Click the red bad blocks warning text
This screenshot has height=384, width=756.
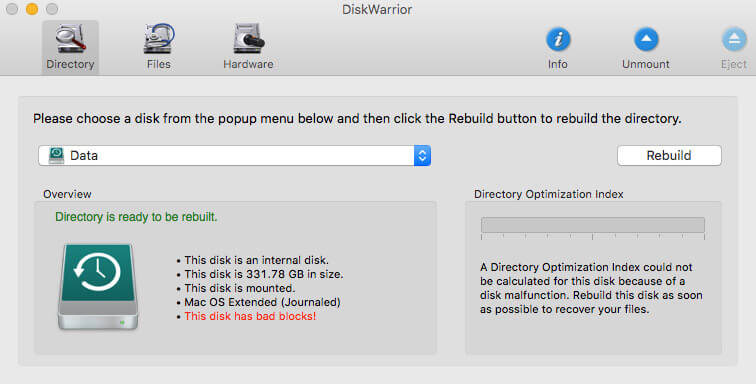[250, 316]
